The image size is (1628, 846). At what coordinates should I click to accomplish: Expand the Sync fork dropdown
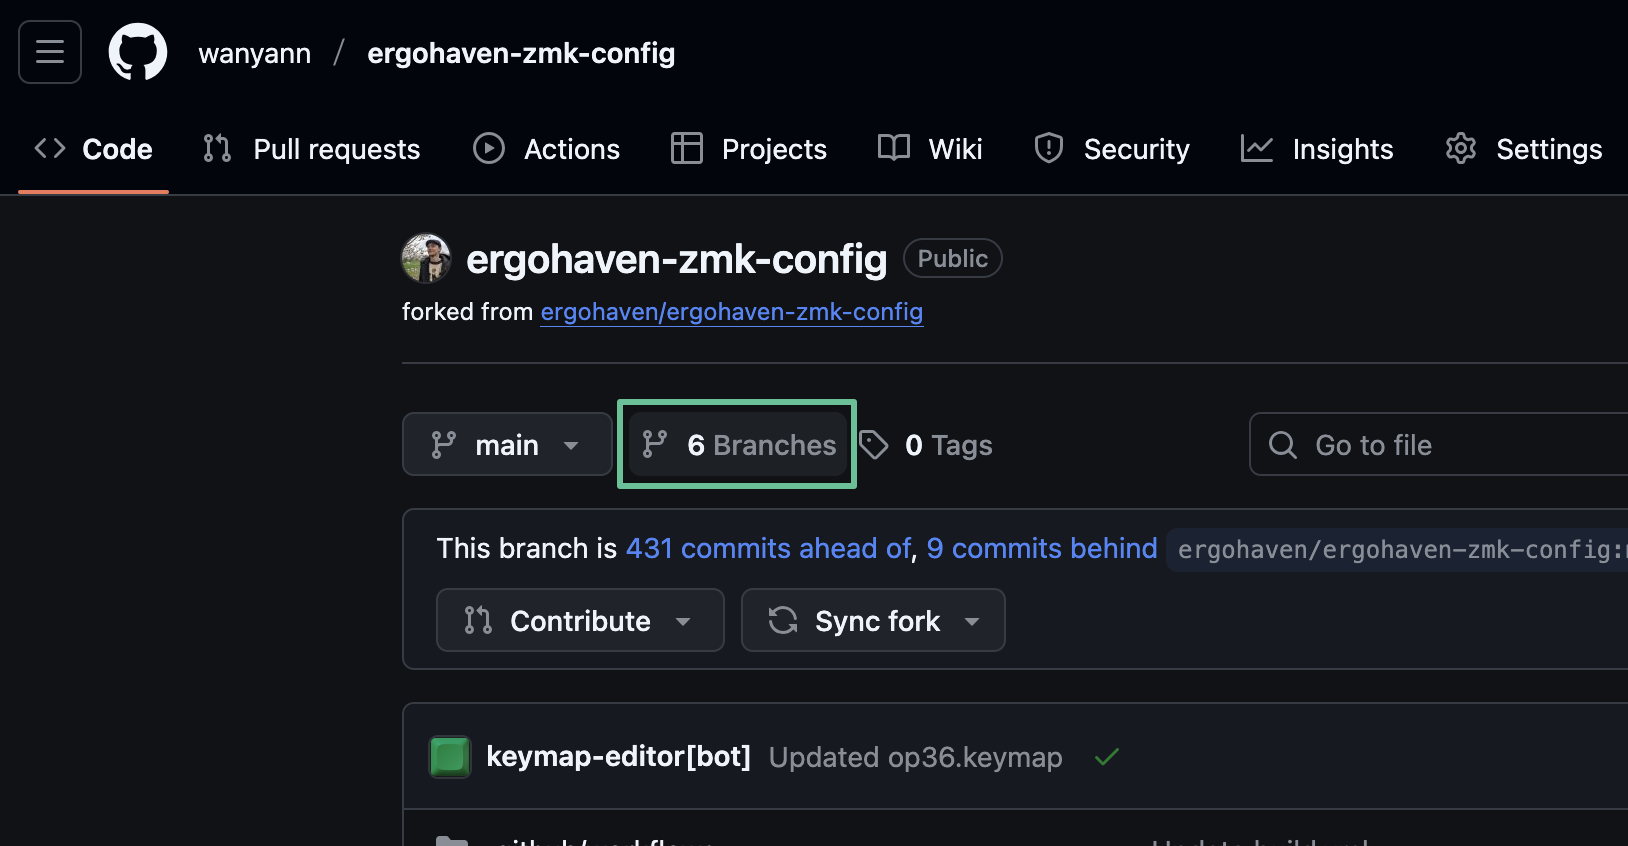pos(872,621)
